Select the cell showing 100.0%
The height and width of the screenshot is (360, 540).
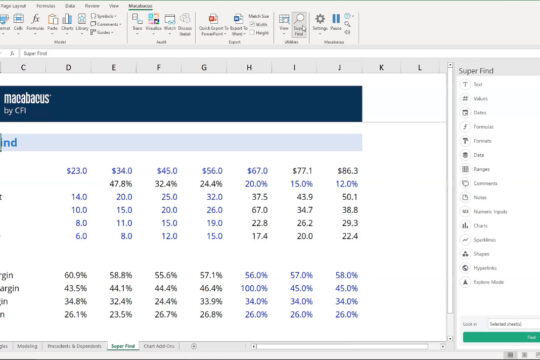click(x=249, y=288)
